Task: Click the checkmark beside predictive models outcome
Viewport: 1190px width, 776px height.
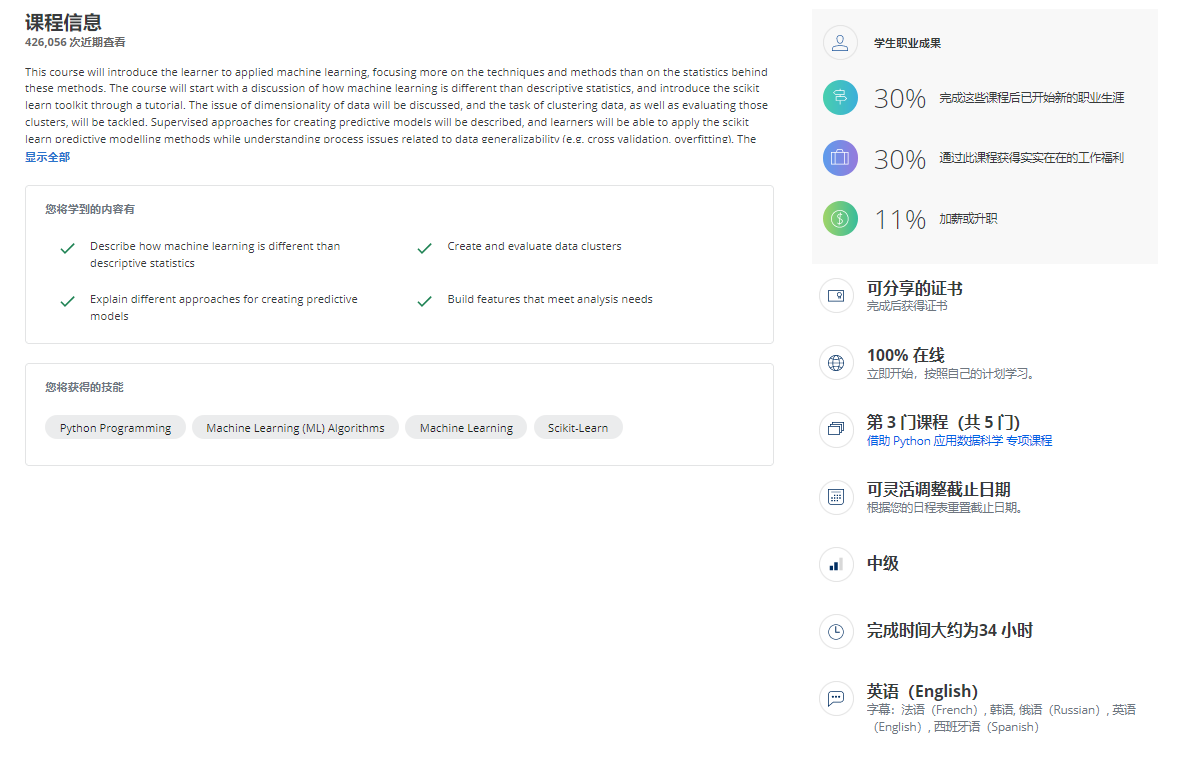Action: (x=66, y=300)
